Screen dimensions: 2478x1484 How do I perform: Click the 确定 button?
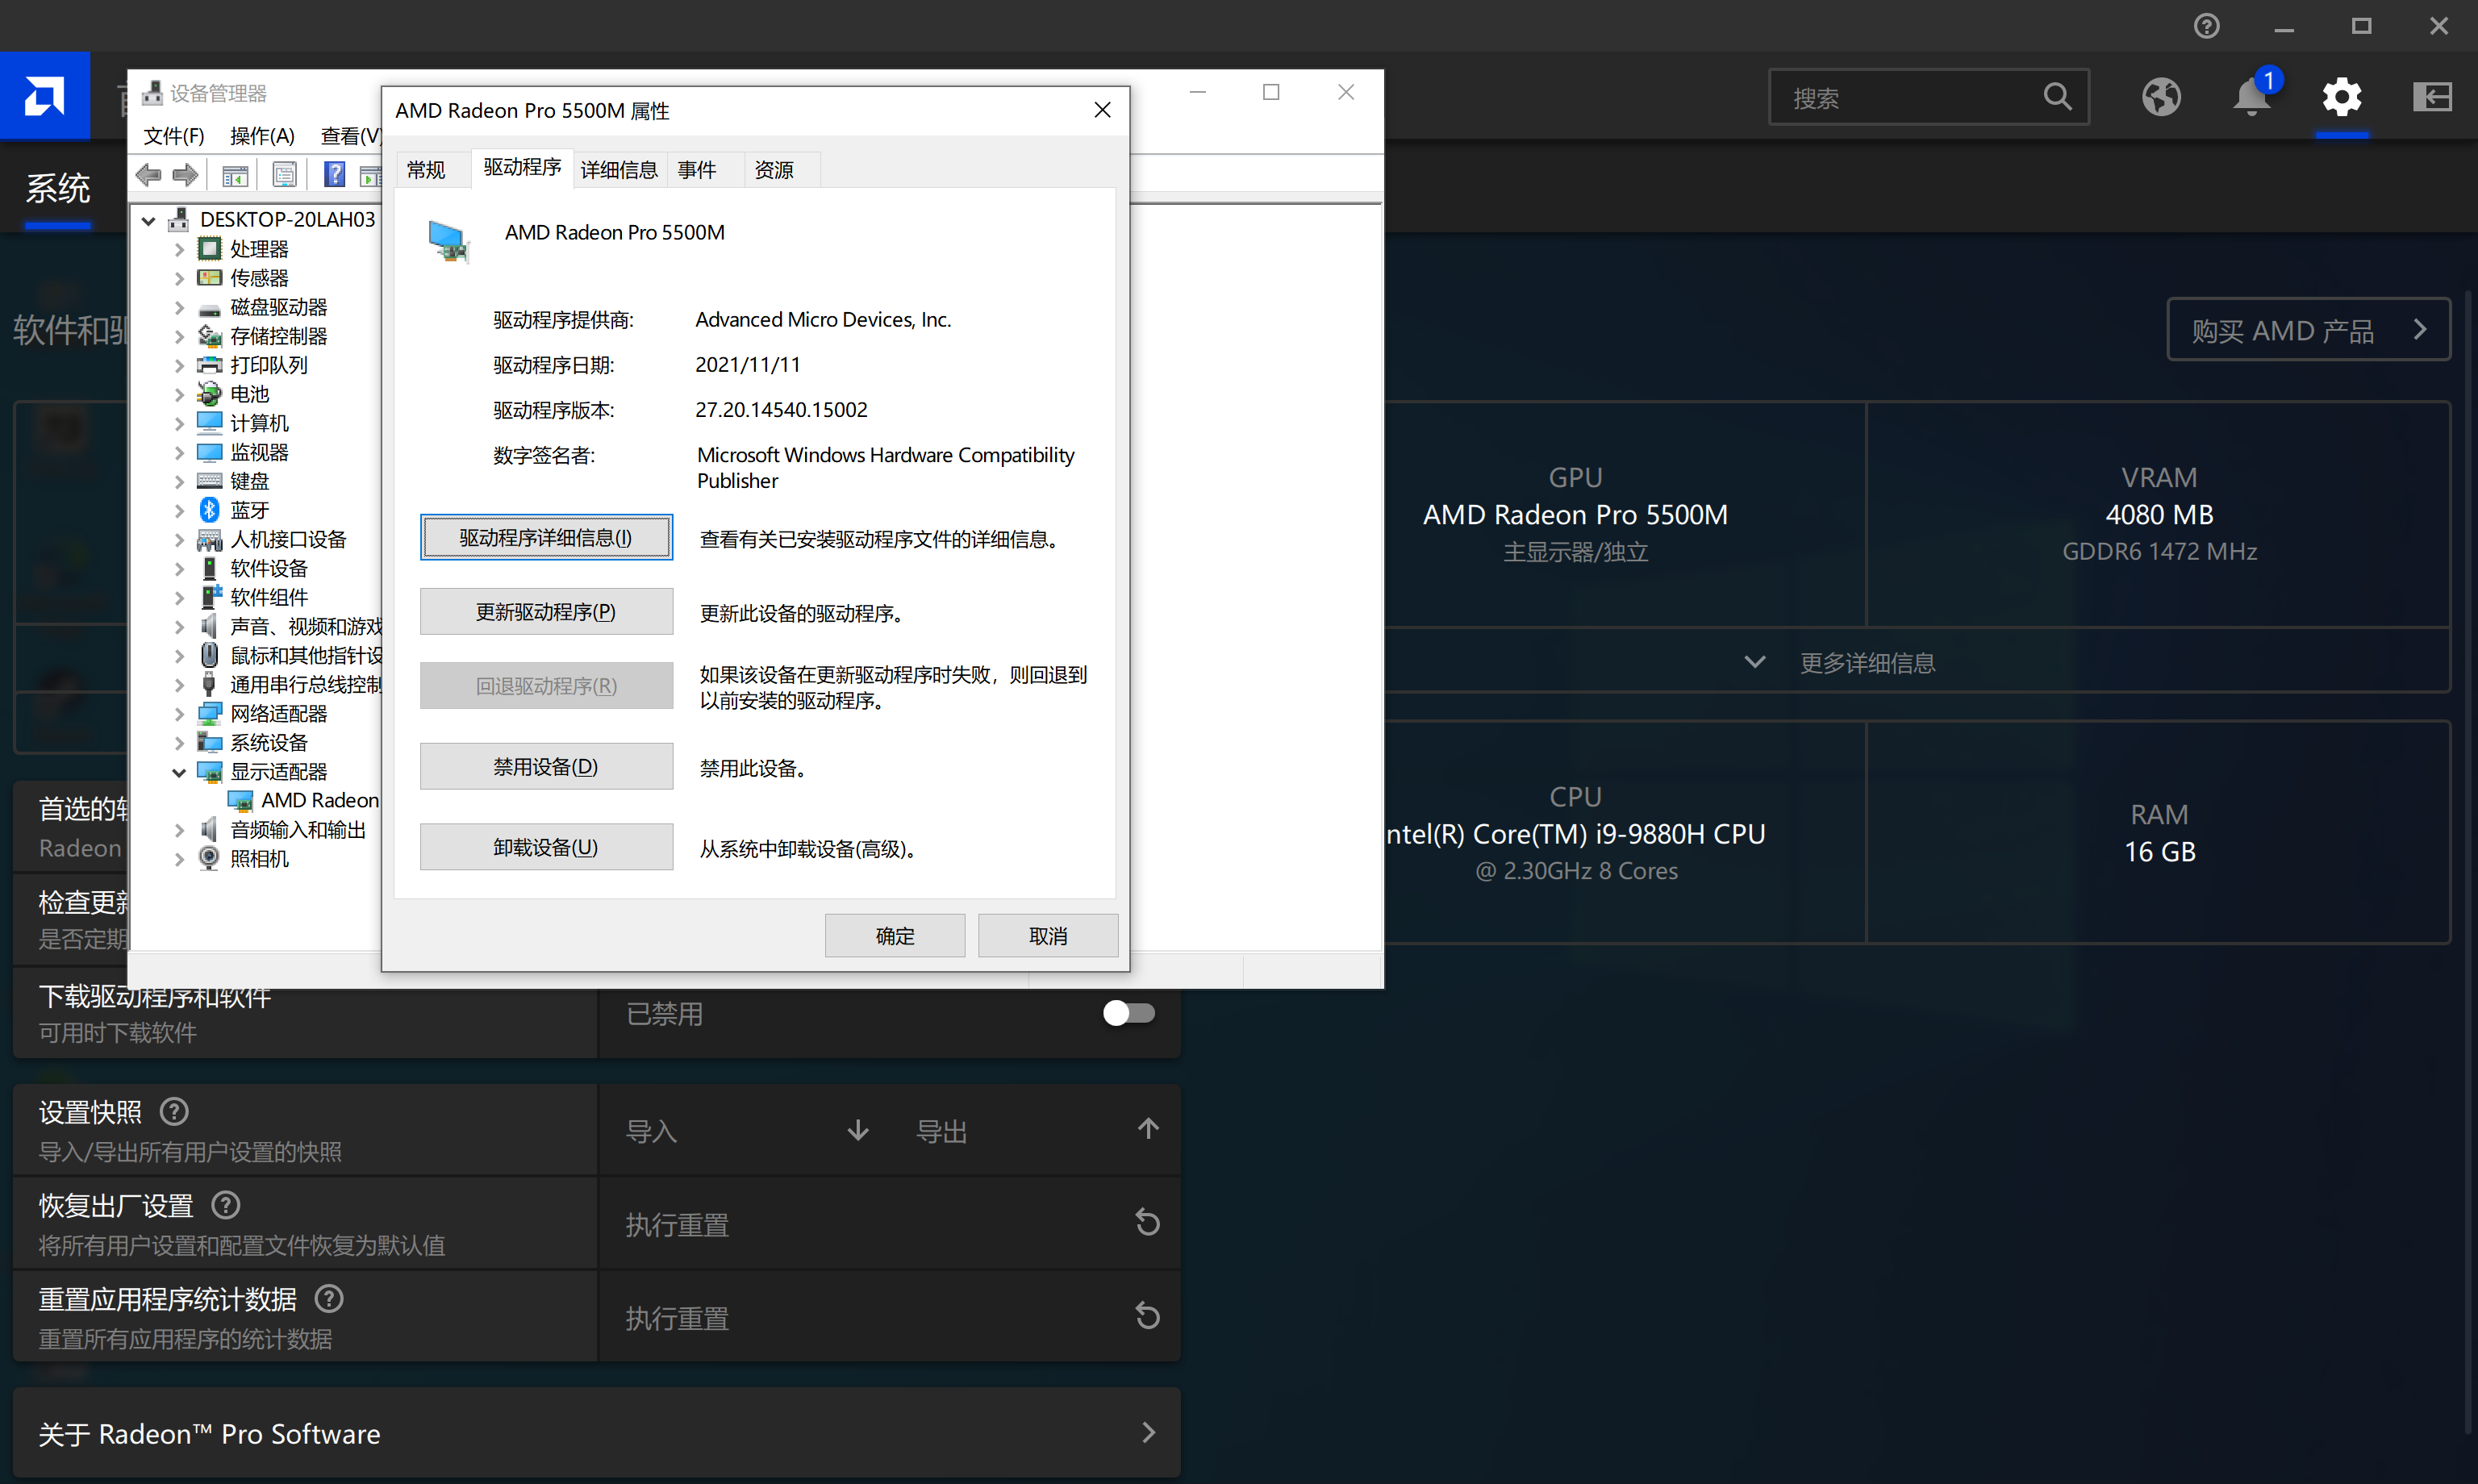click(894, 936)
